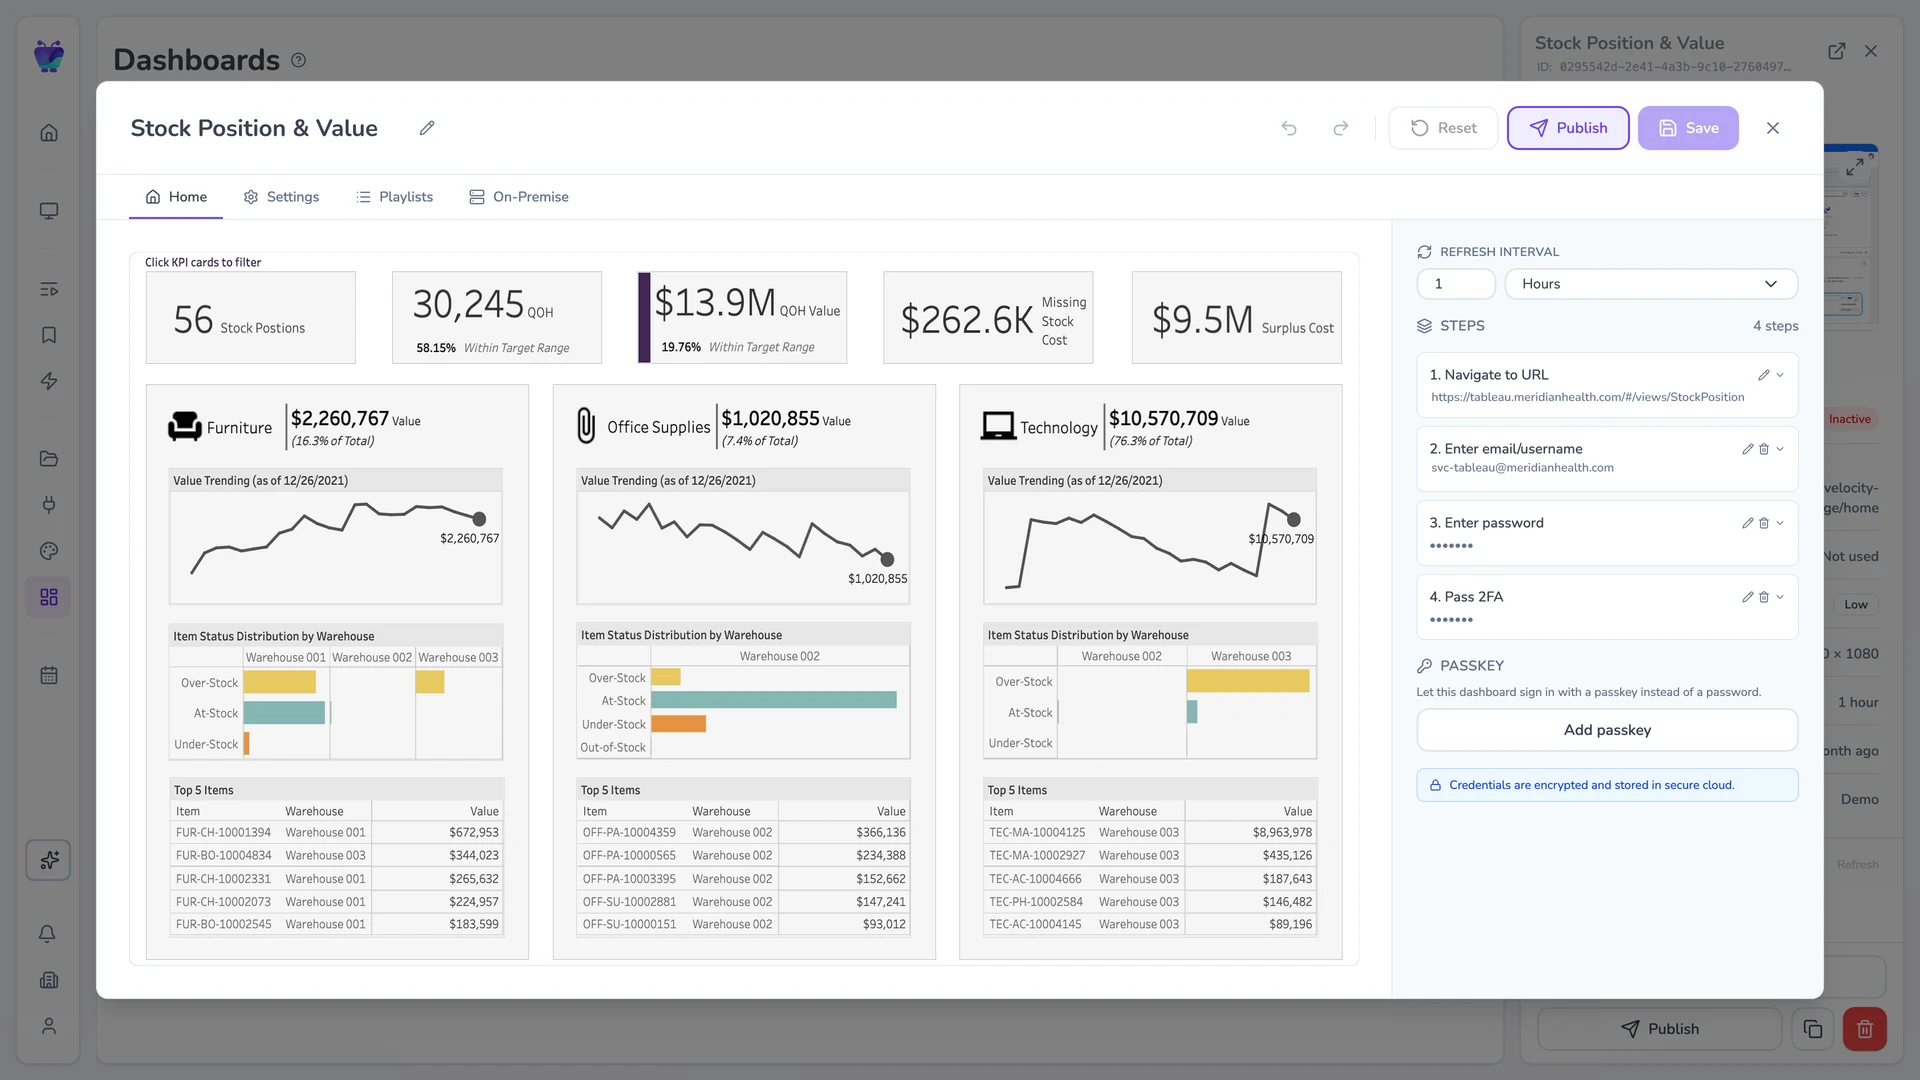Click the duplicate icon in side panel
The width and height of the screenshot is (1920, 1080).
(x=1813, y=1029)
